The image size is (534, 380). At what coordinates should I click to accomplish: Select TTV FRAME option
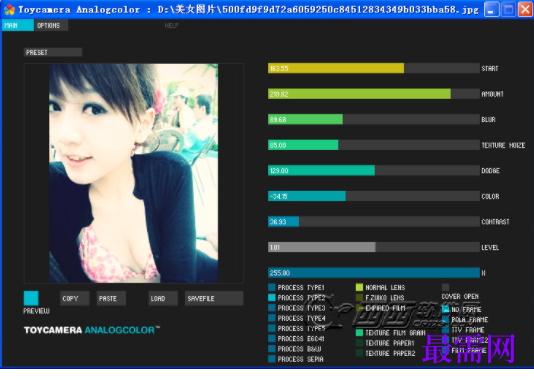pyautogui.click(x=463, y=330)
